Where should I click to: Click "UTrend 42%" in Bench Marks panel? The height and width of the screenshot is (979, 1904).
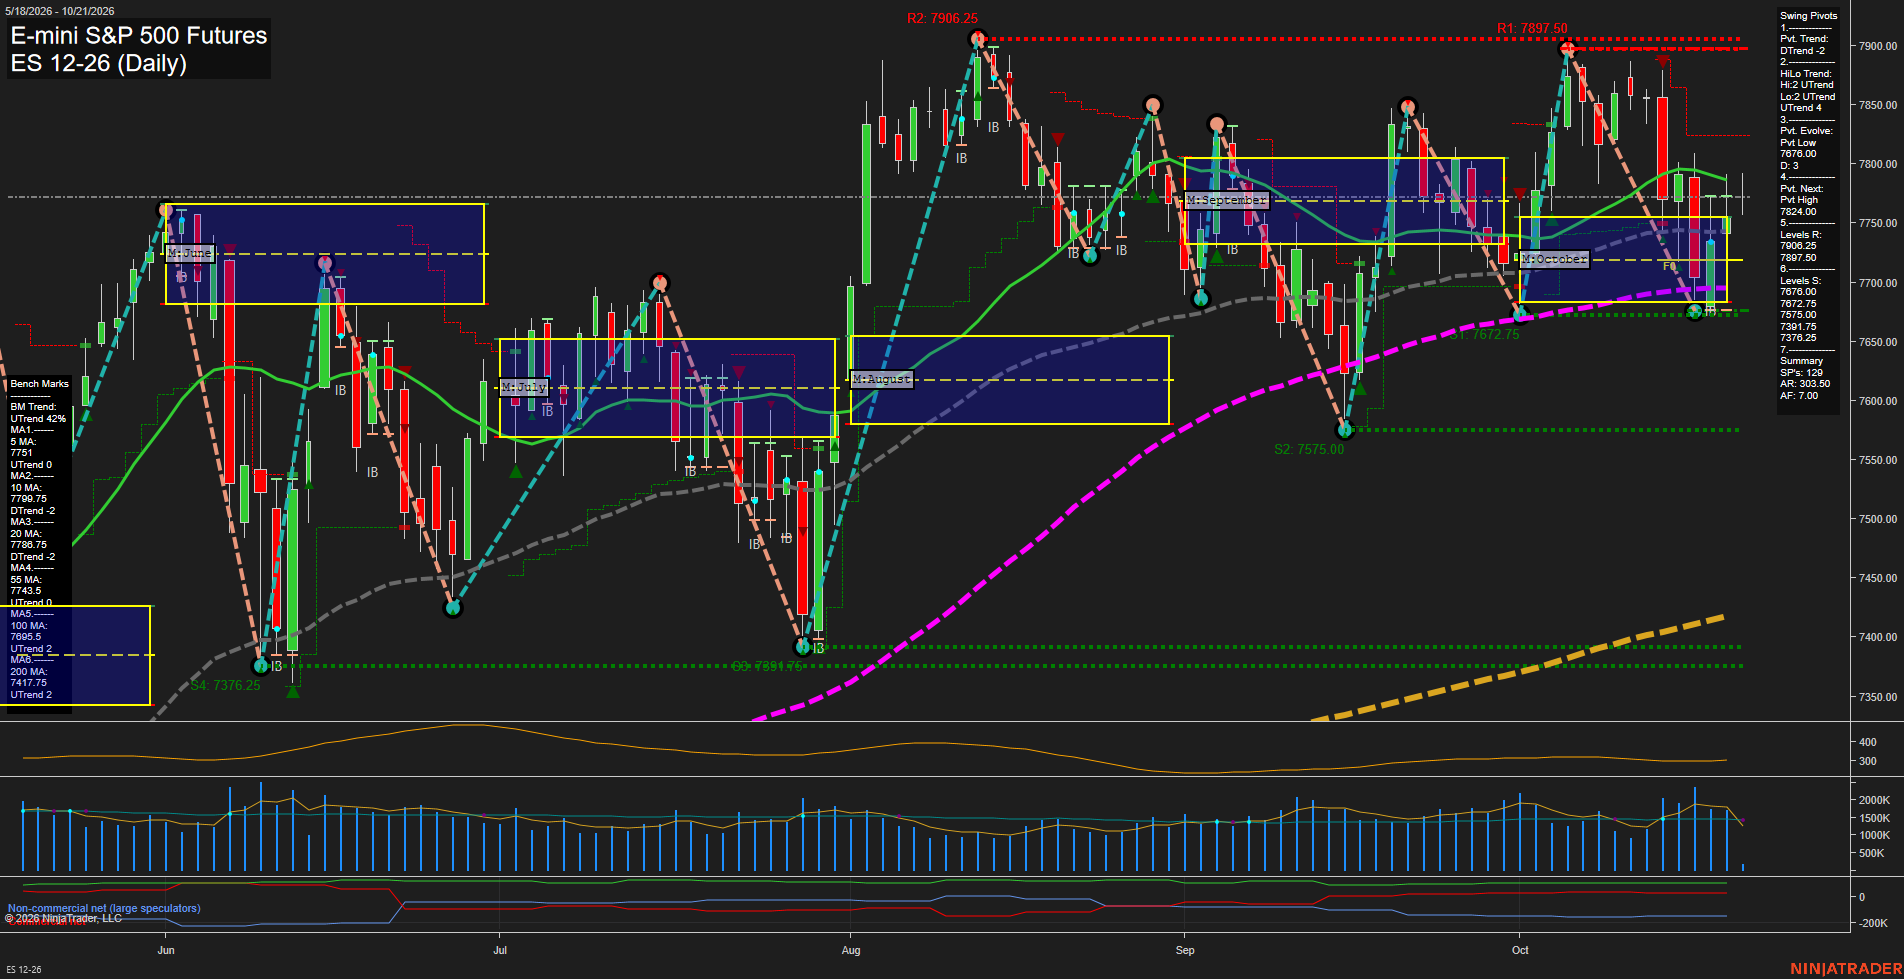[38, 419]
